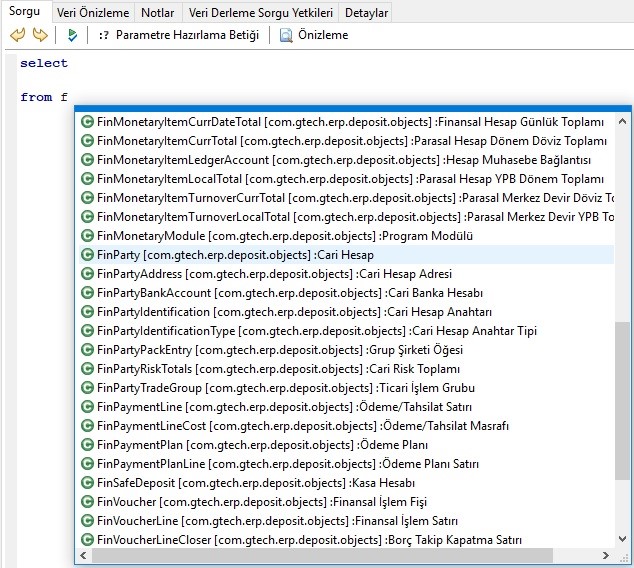634x568 pixels.
Task: Show the Detaylar tab
Action: point(366,12)
